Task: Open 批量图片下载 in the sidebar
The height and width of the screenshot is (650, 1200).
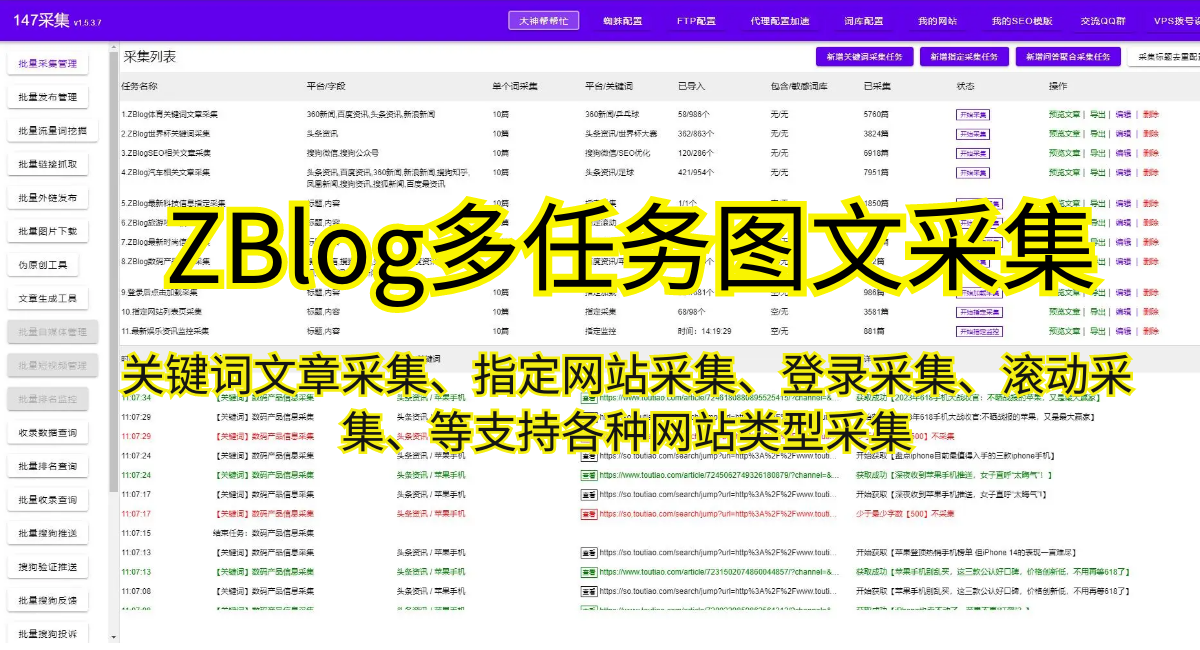Action: [48, 231]
